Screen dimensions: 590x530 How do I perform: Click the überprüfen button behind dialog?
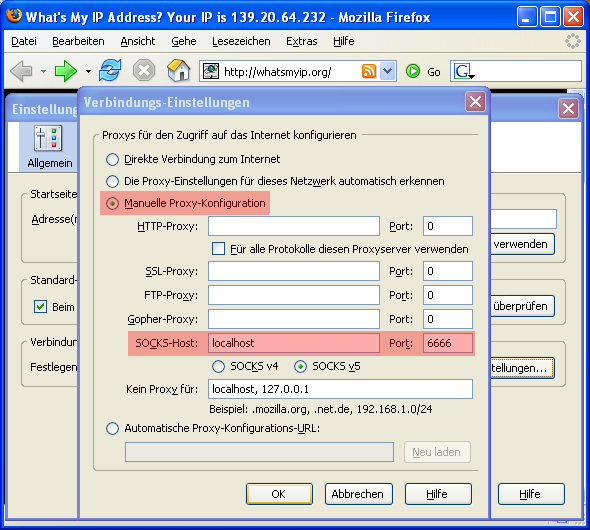pyautogui.click(x=522, y=306)
